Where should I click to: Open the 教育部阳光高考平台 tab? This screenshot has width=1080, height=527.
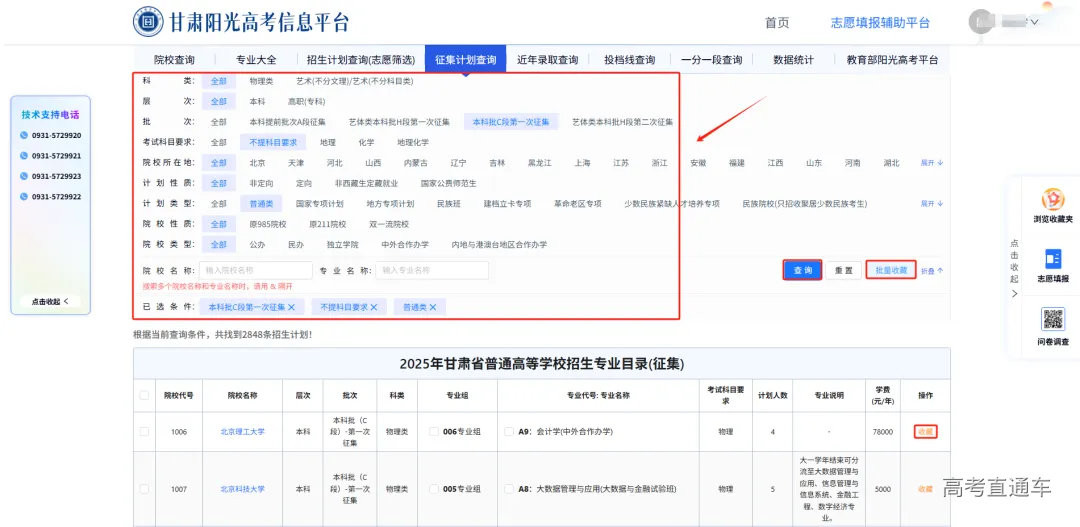pos(892,60)
